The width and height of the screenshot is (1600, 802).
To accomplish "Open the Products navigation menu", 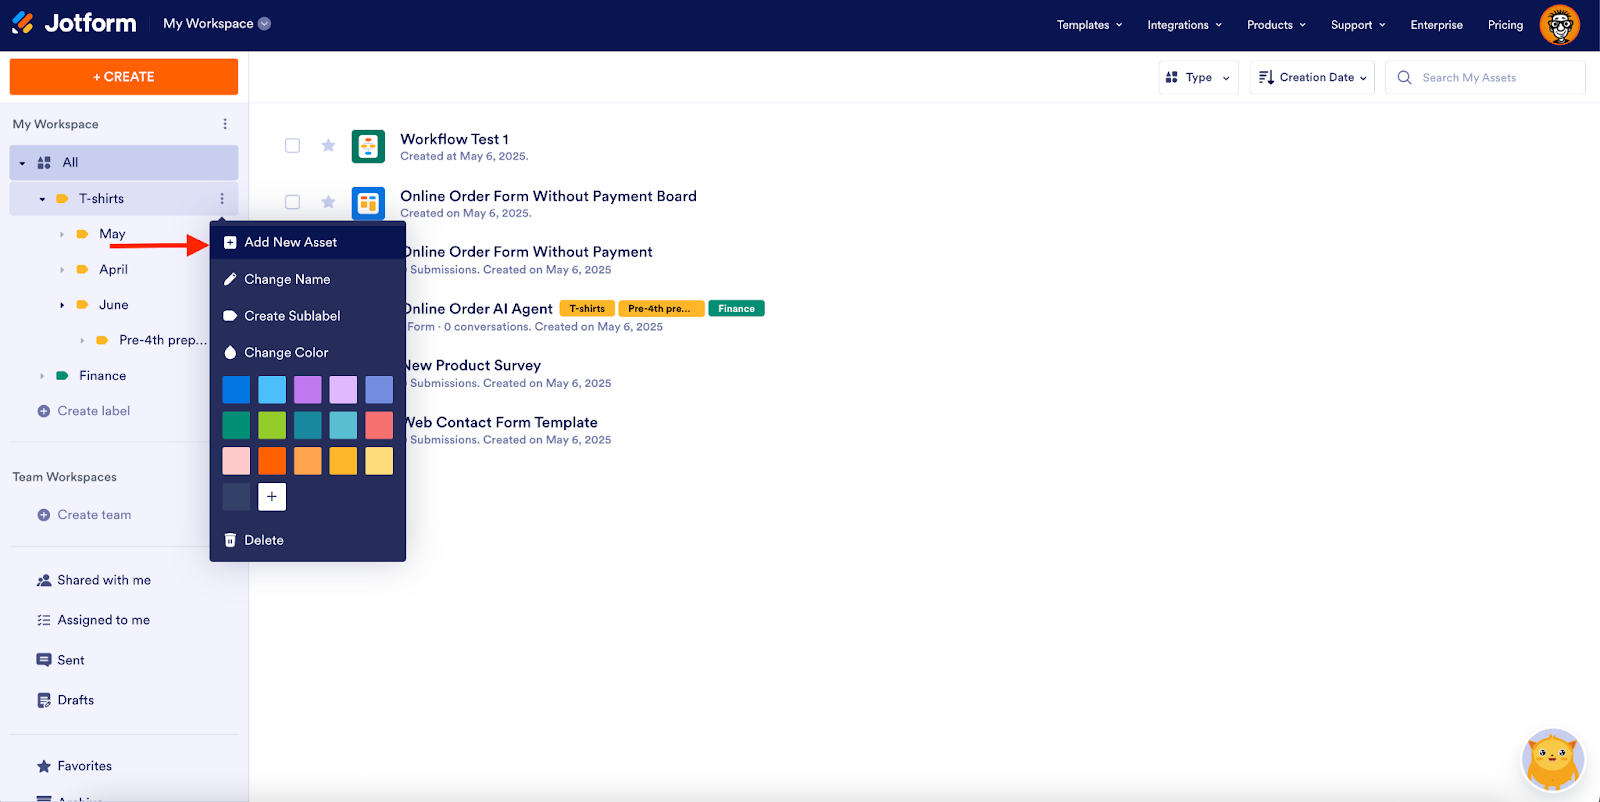I will click(x=1276, y=25).
